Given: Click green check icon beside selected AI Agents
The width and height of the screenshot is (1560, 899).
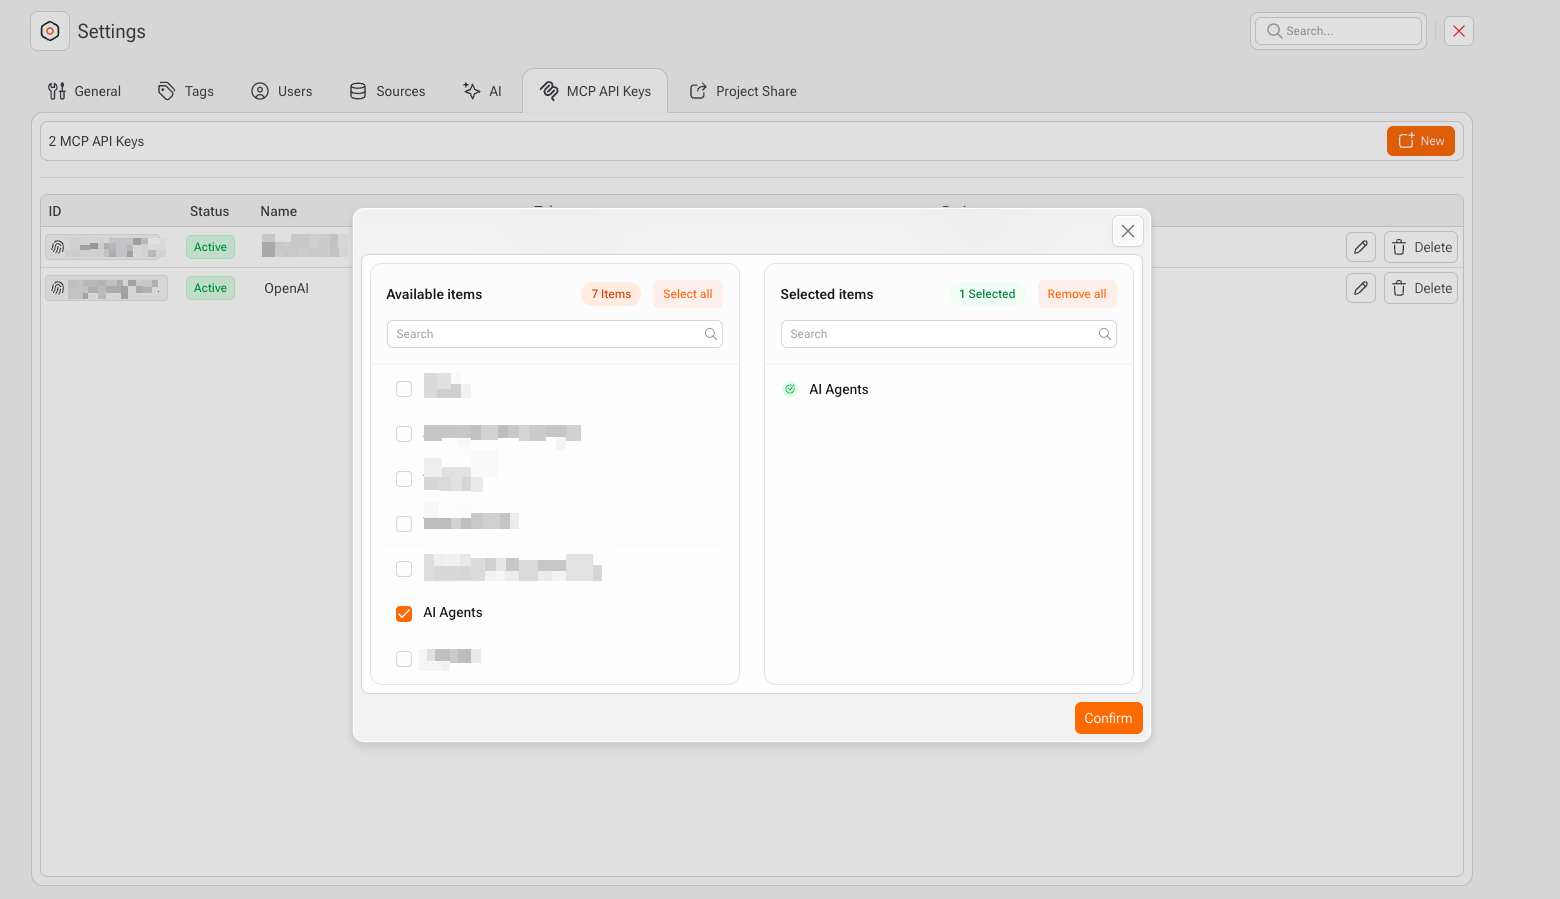Looking at the screenshot, I should [x=790, y=389].
